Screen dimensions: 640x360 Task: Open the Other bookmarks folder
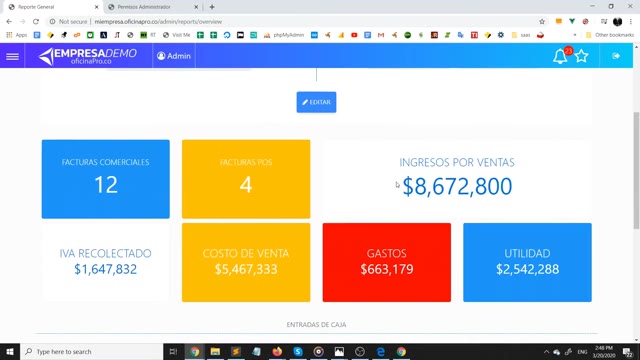tap(610, 35)
